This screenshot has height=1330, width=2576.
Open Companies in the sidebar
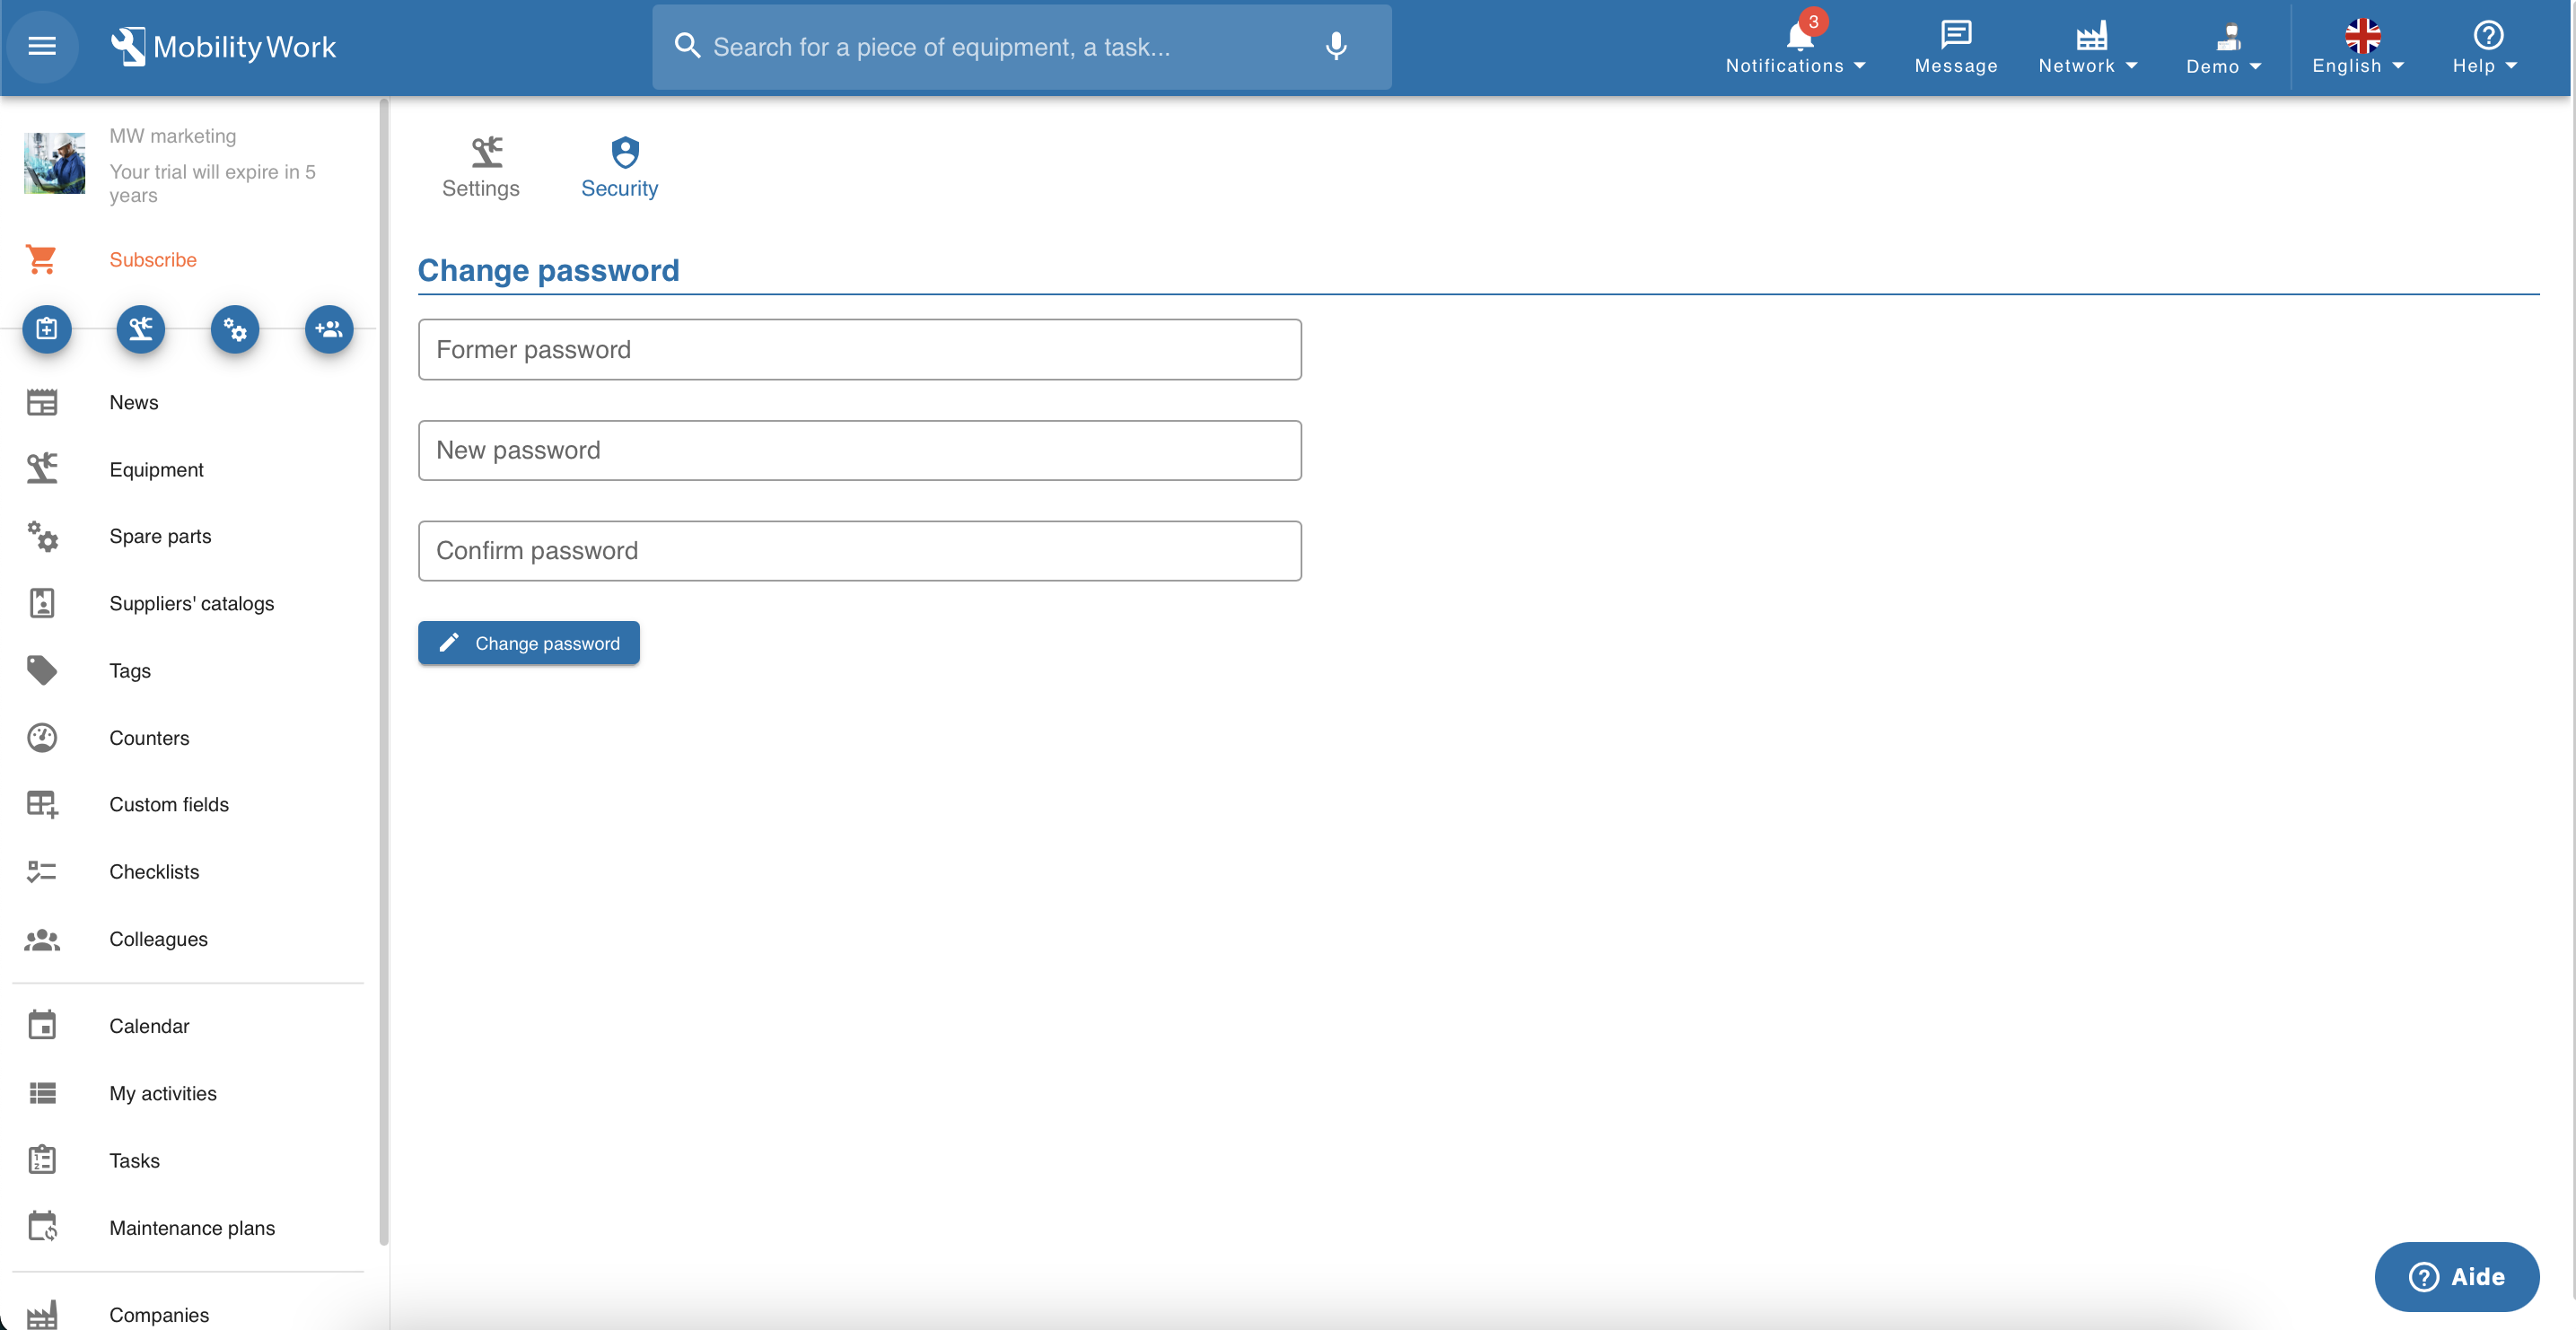(159, 1314)
